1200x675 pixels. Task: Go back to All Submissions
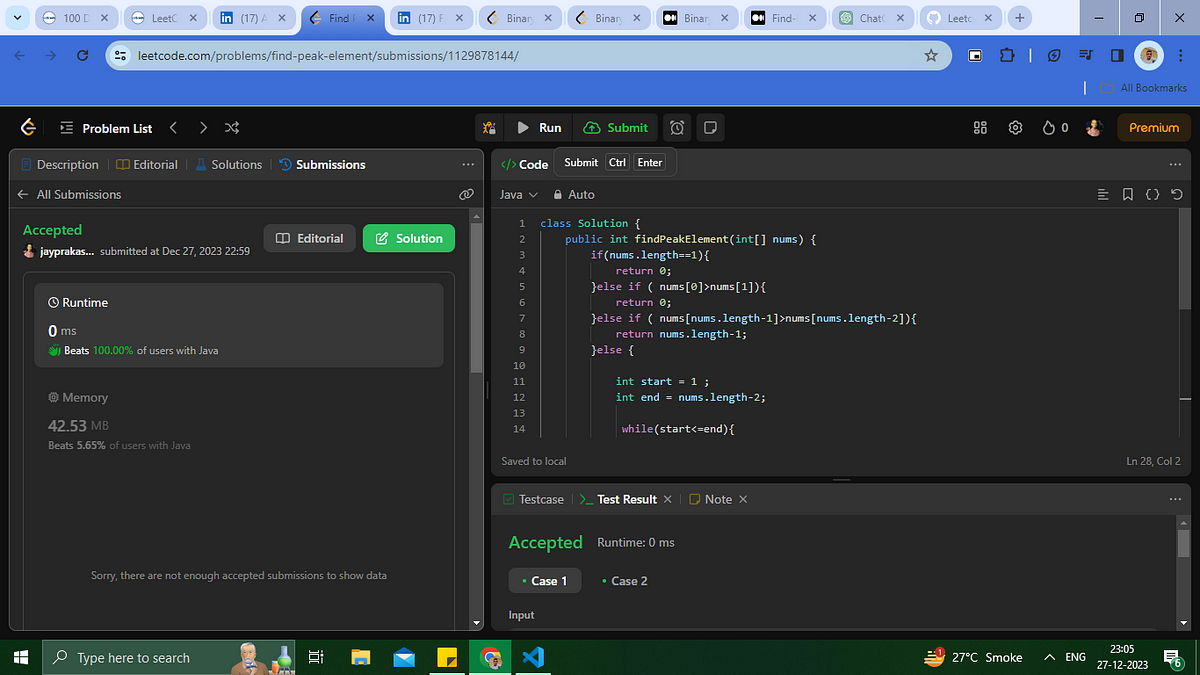[69, 194]
